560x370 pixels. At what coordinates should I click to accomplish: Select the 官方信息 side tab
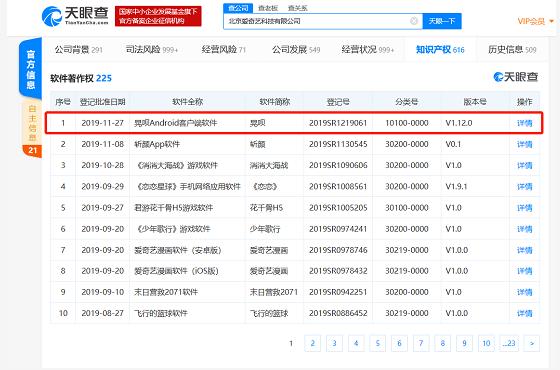point(31,69)
